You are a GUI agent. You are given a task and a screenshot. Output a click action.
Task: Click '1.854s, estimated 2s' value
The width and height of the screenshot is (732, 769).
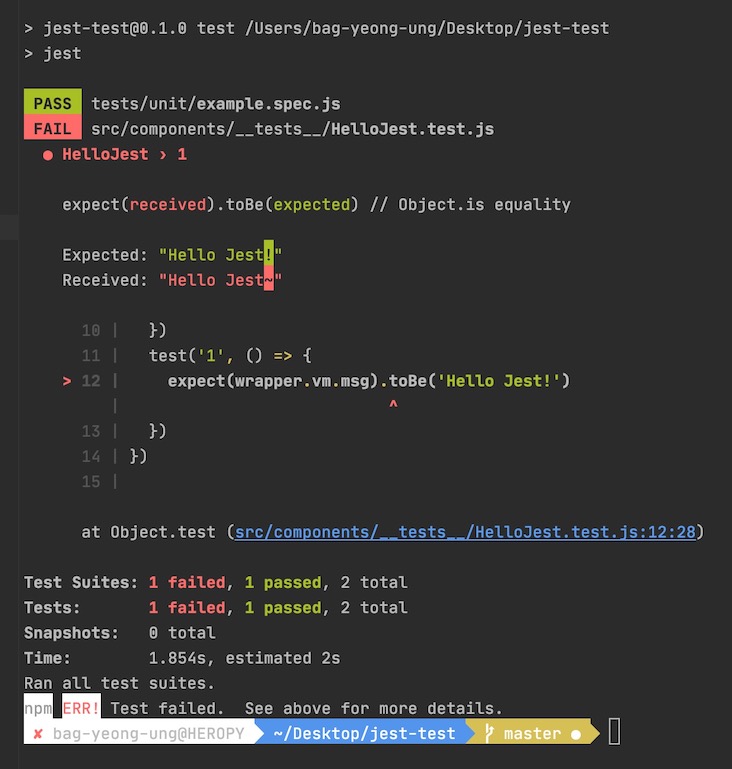pos(244,658)
